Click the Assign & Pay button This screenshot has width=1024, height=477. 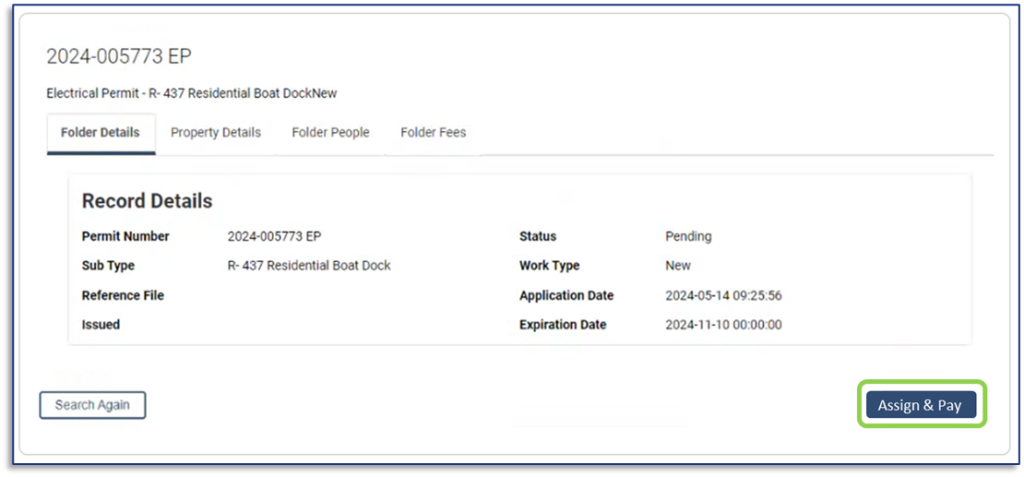coord(920,405)
